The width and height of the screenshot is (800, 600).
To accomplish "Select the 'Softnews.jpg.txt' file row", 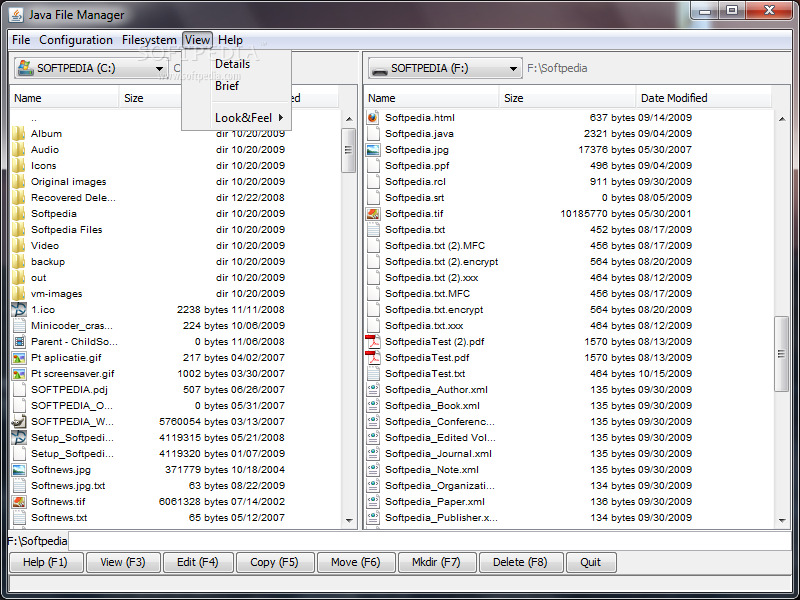I will [x=175, y=486].
